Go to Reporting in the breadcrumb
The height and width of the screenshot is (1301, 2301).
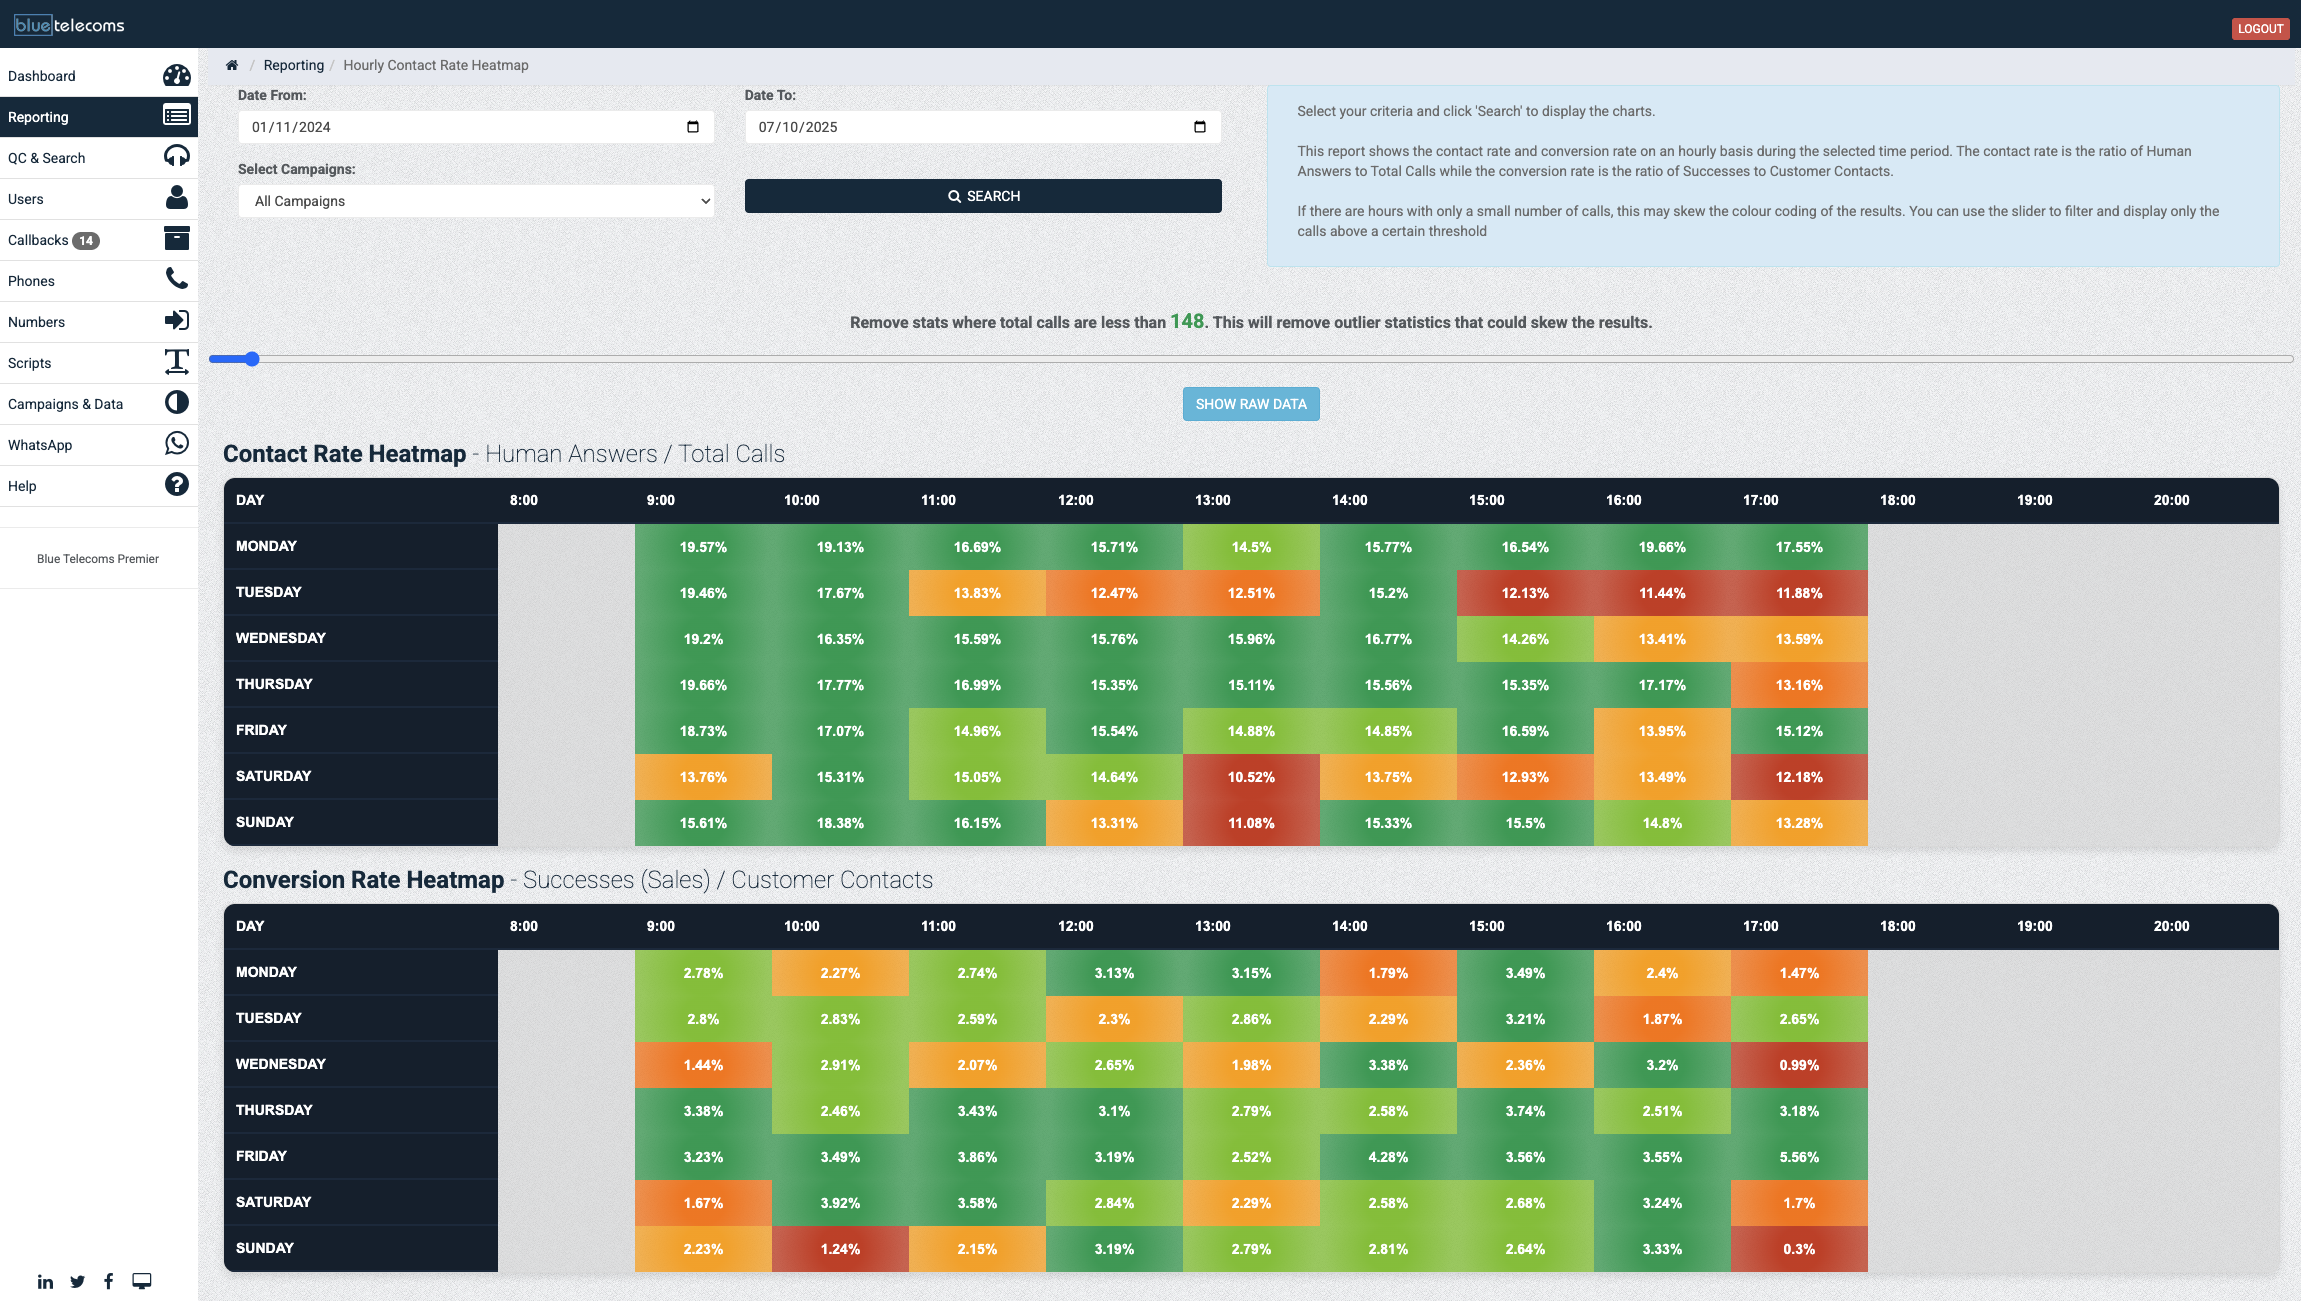293,64
